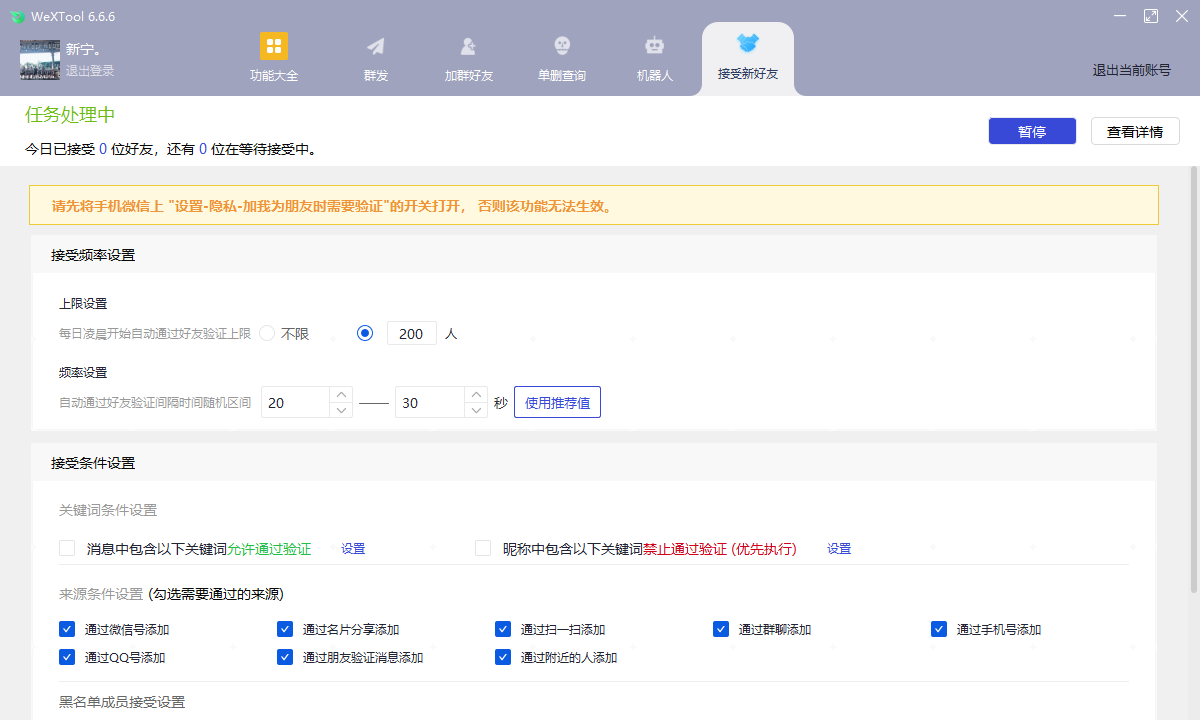Click the WeXTool logo in title bar
This screenshot has width=1200, height=720.
pyautogui.click(x=18, y=16)
